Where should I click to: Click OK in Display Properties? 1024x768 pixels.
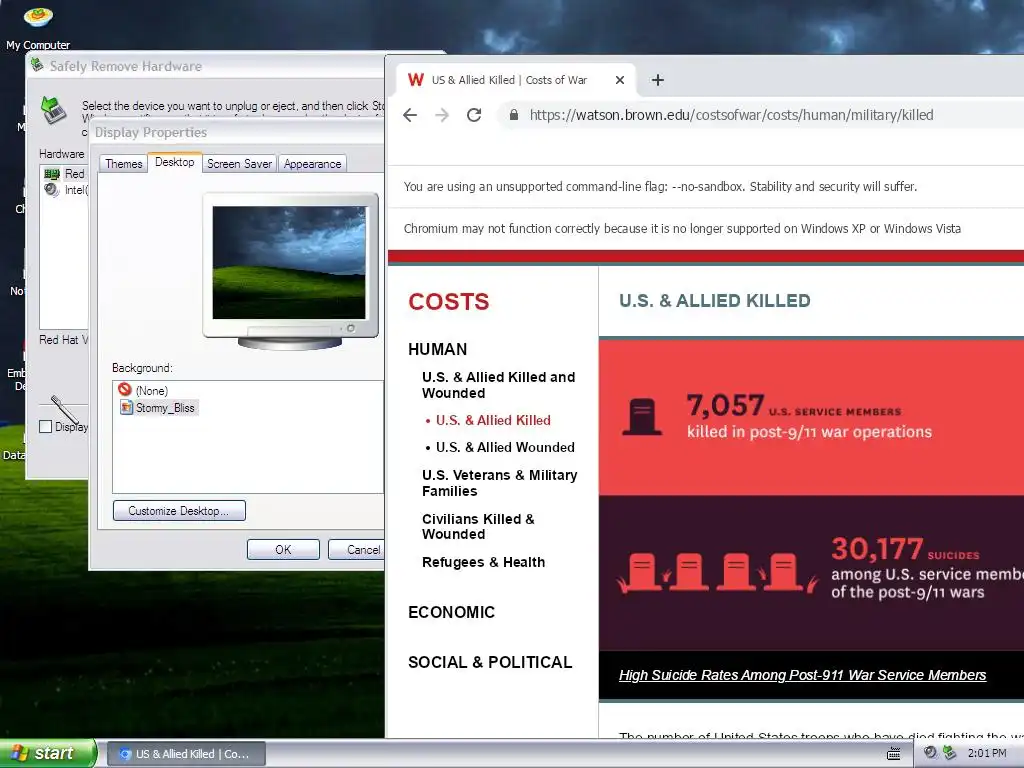[283, 549]
